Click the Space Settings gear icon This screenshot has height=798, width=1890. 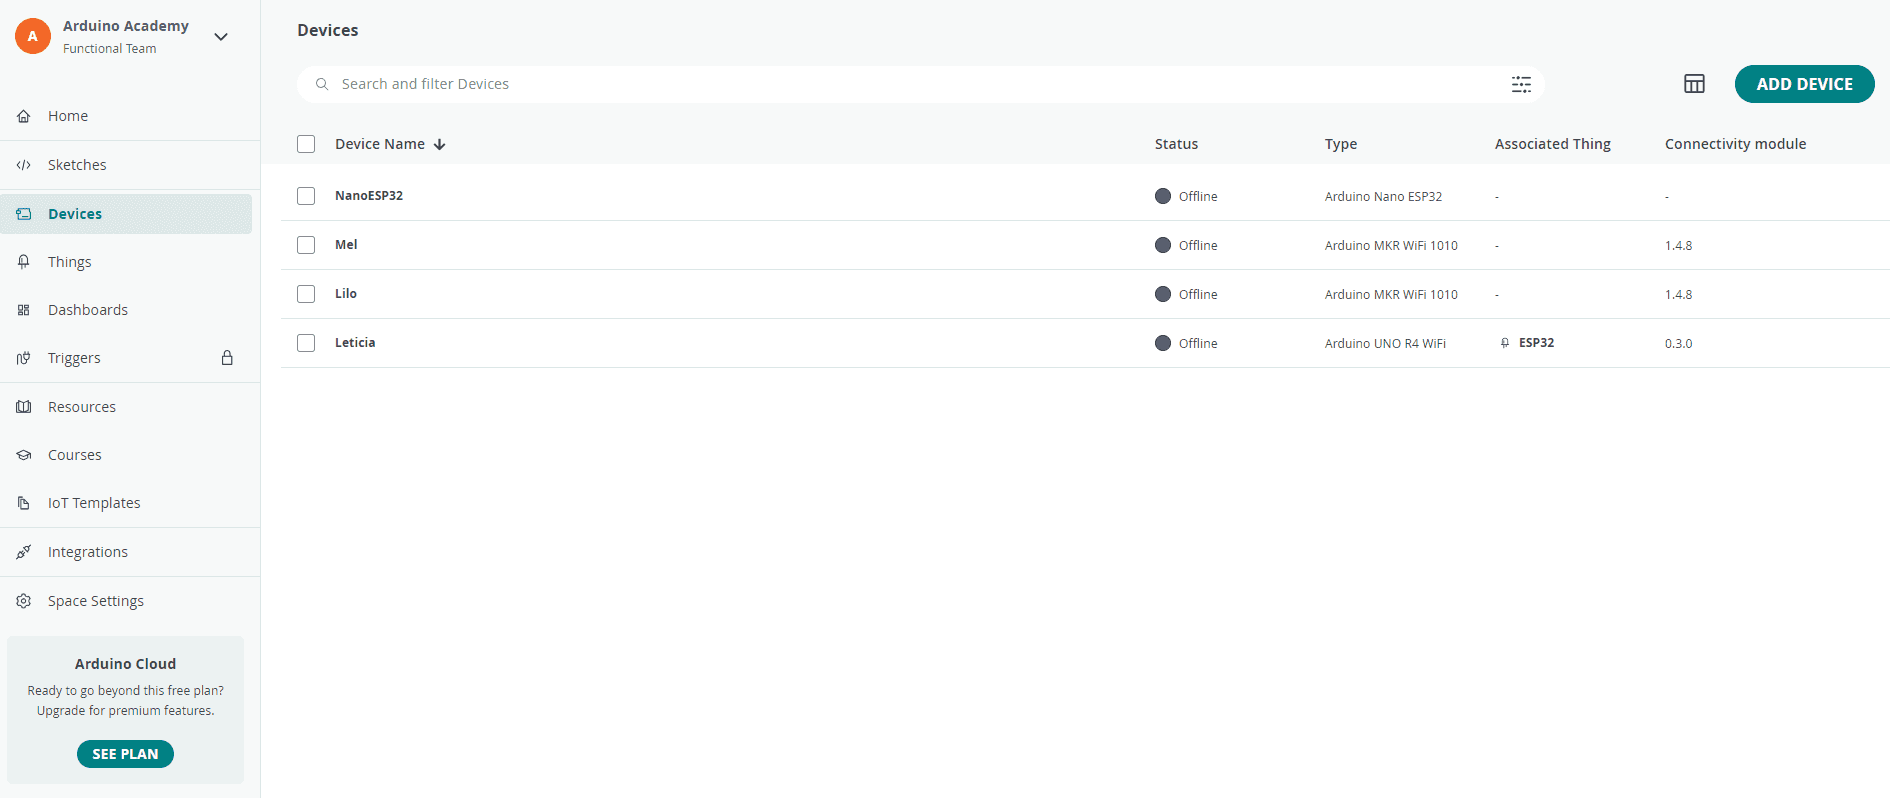(x=24, y=601)
